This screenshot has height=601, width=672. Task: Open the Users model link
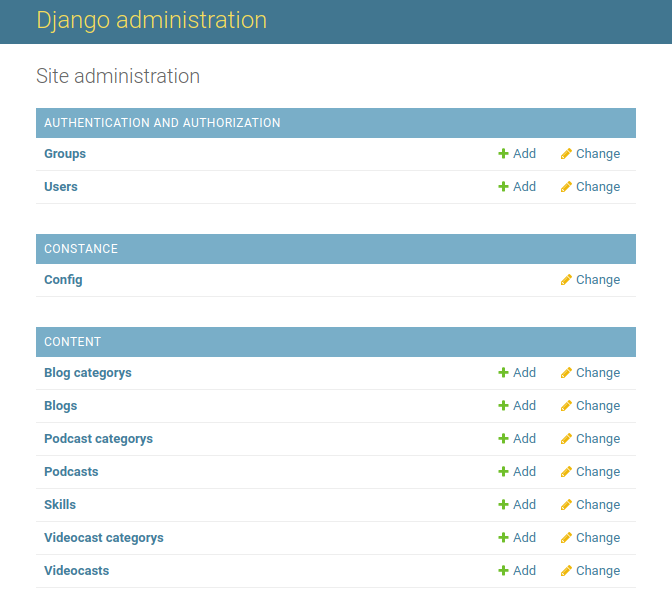[61, 186]
